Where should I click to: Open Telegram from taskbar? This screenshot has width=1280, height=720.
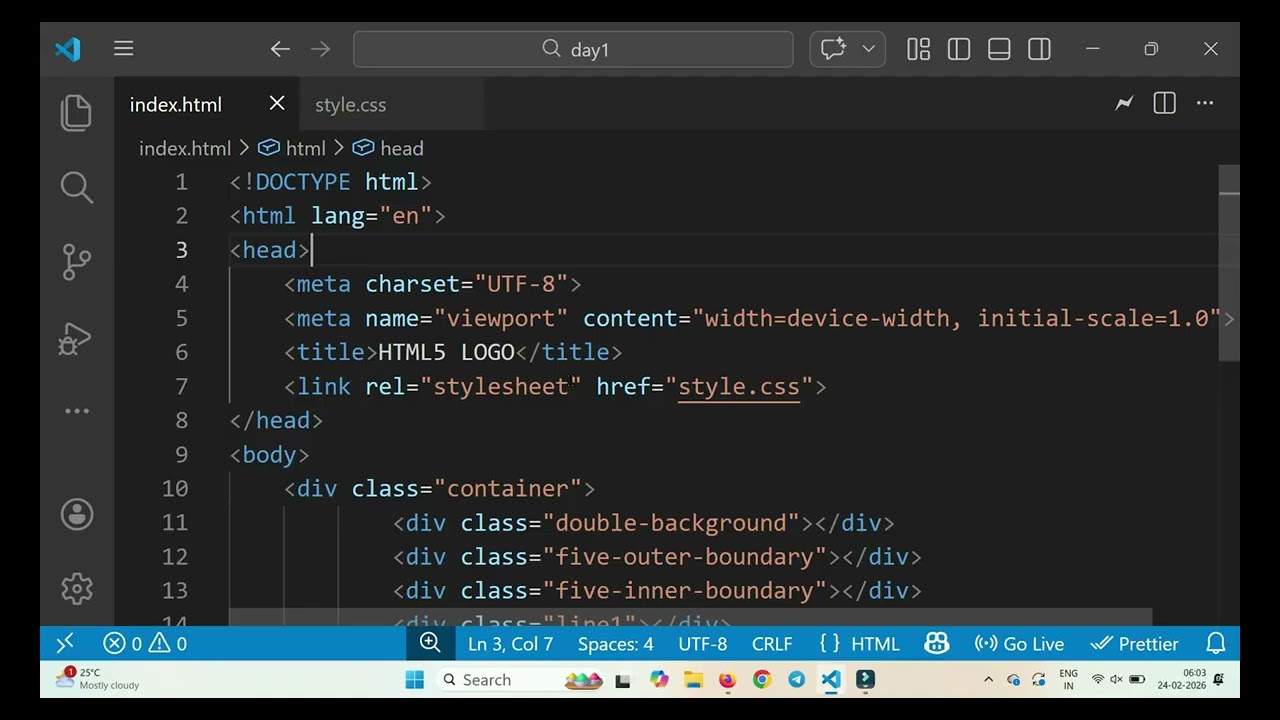[796, 680]
